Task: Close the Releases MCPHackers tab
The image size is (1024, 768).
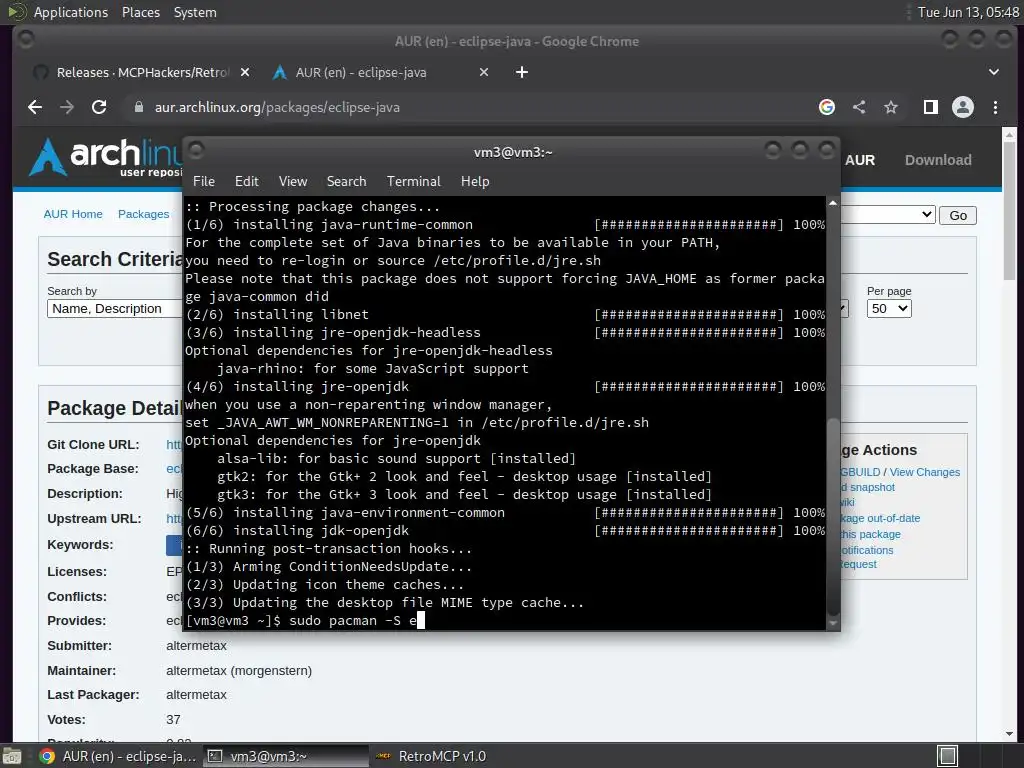Action: click(x=245, y=72)
